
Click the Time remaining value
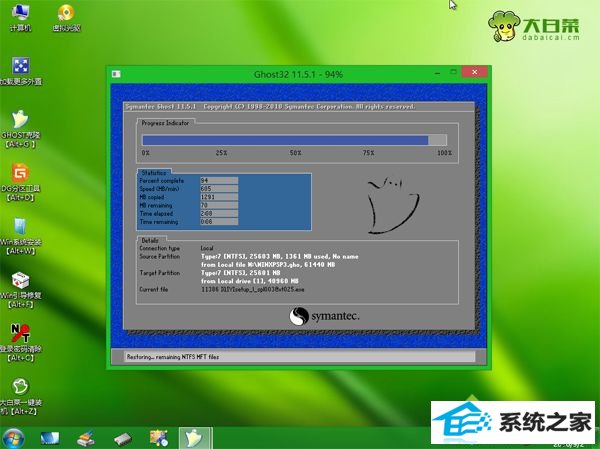219,222
